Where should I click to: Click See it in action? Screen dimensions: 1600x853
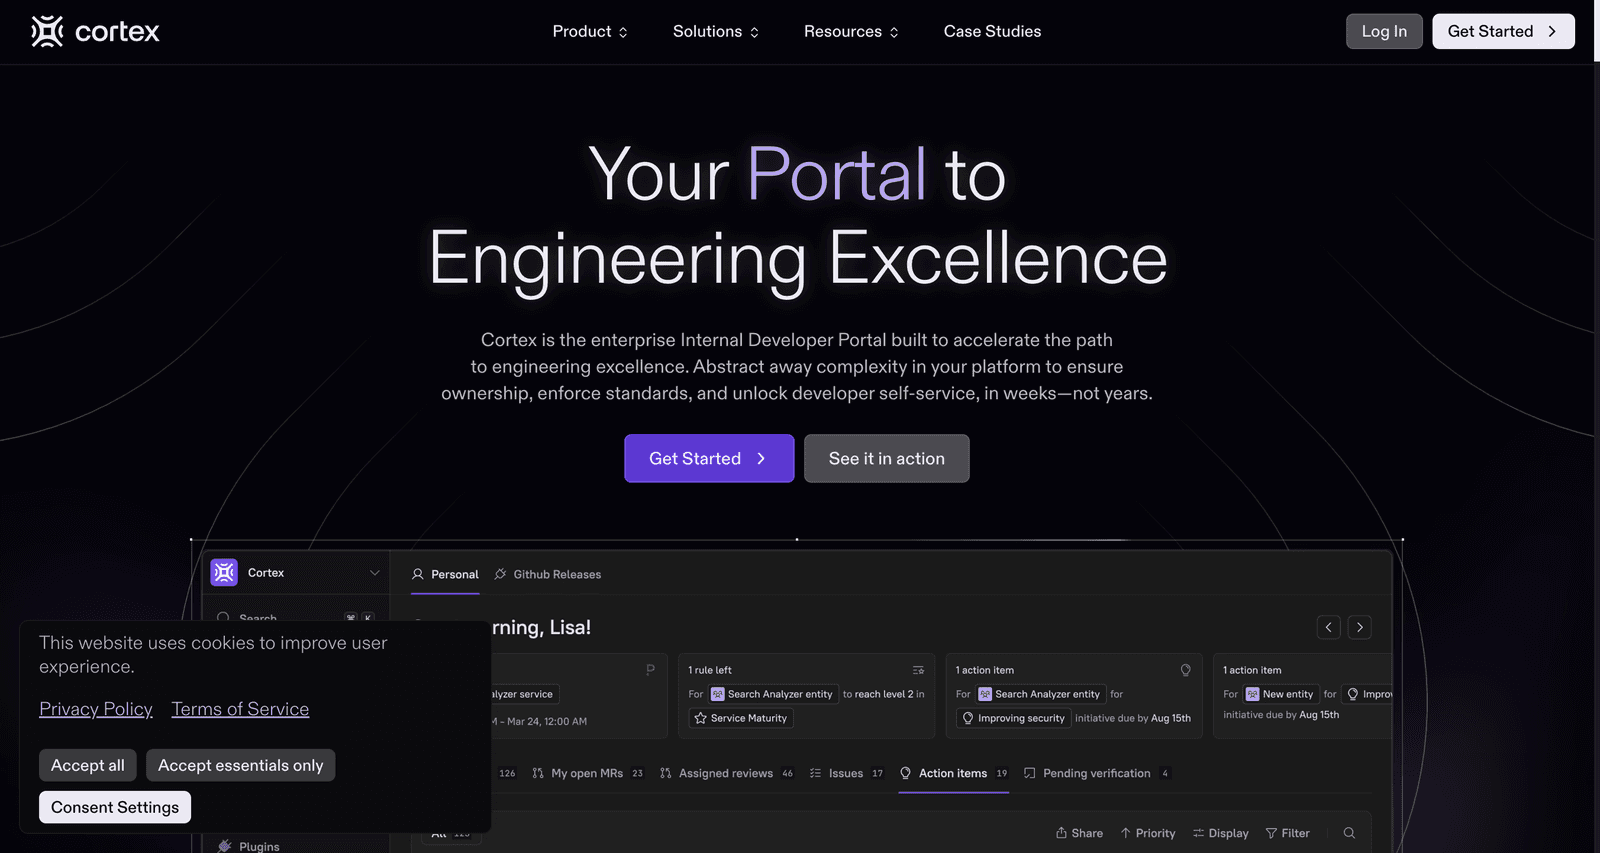[886, 458]
